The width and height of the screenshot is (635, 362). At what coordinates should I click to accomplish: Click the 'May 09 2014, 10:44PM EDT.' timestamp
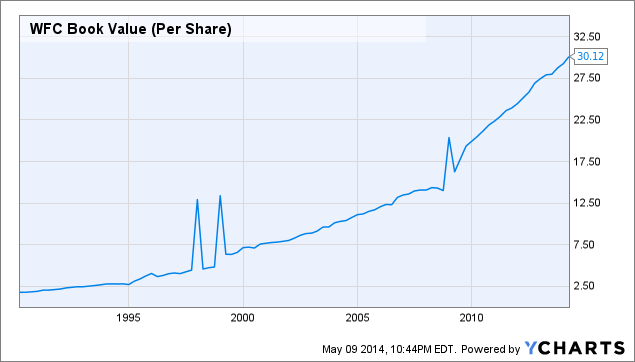[x=390, y=349]
